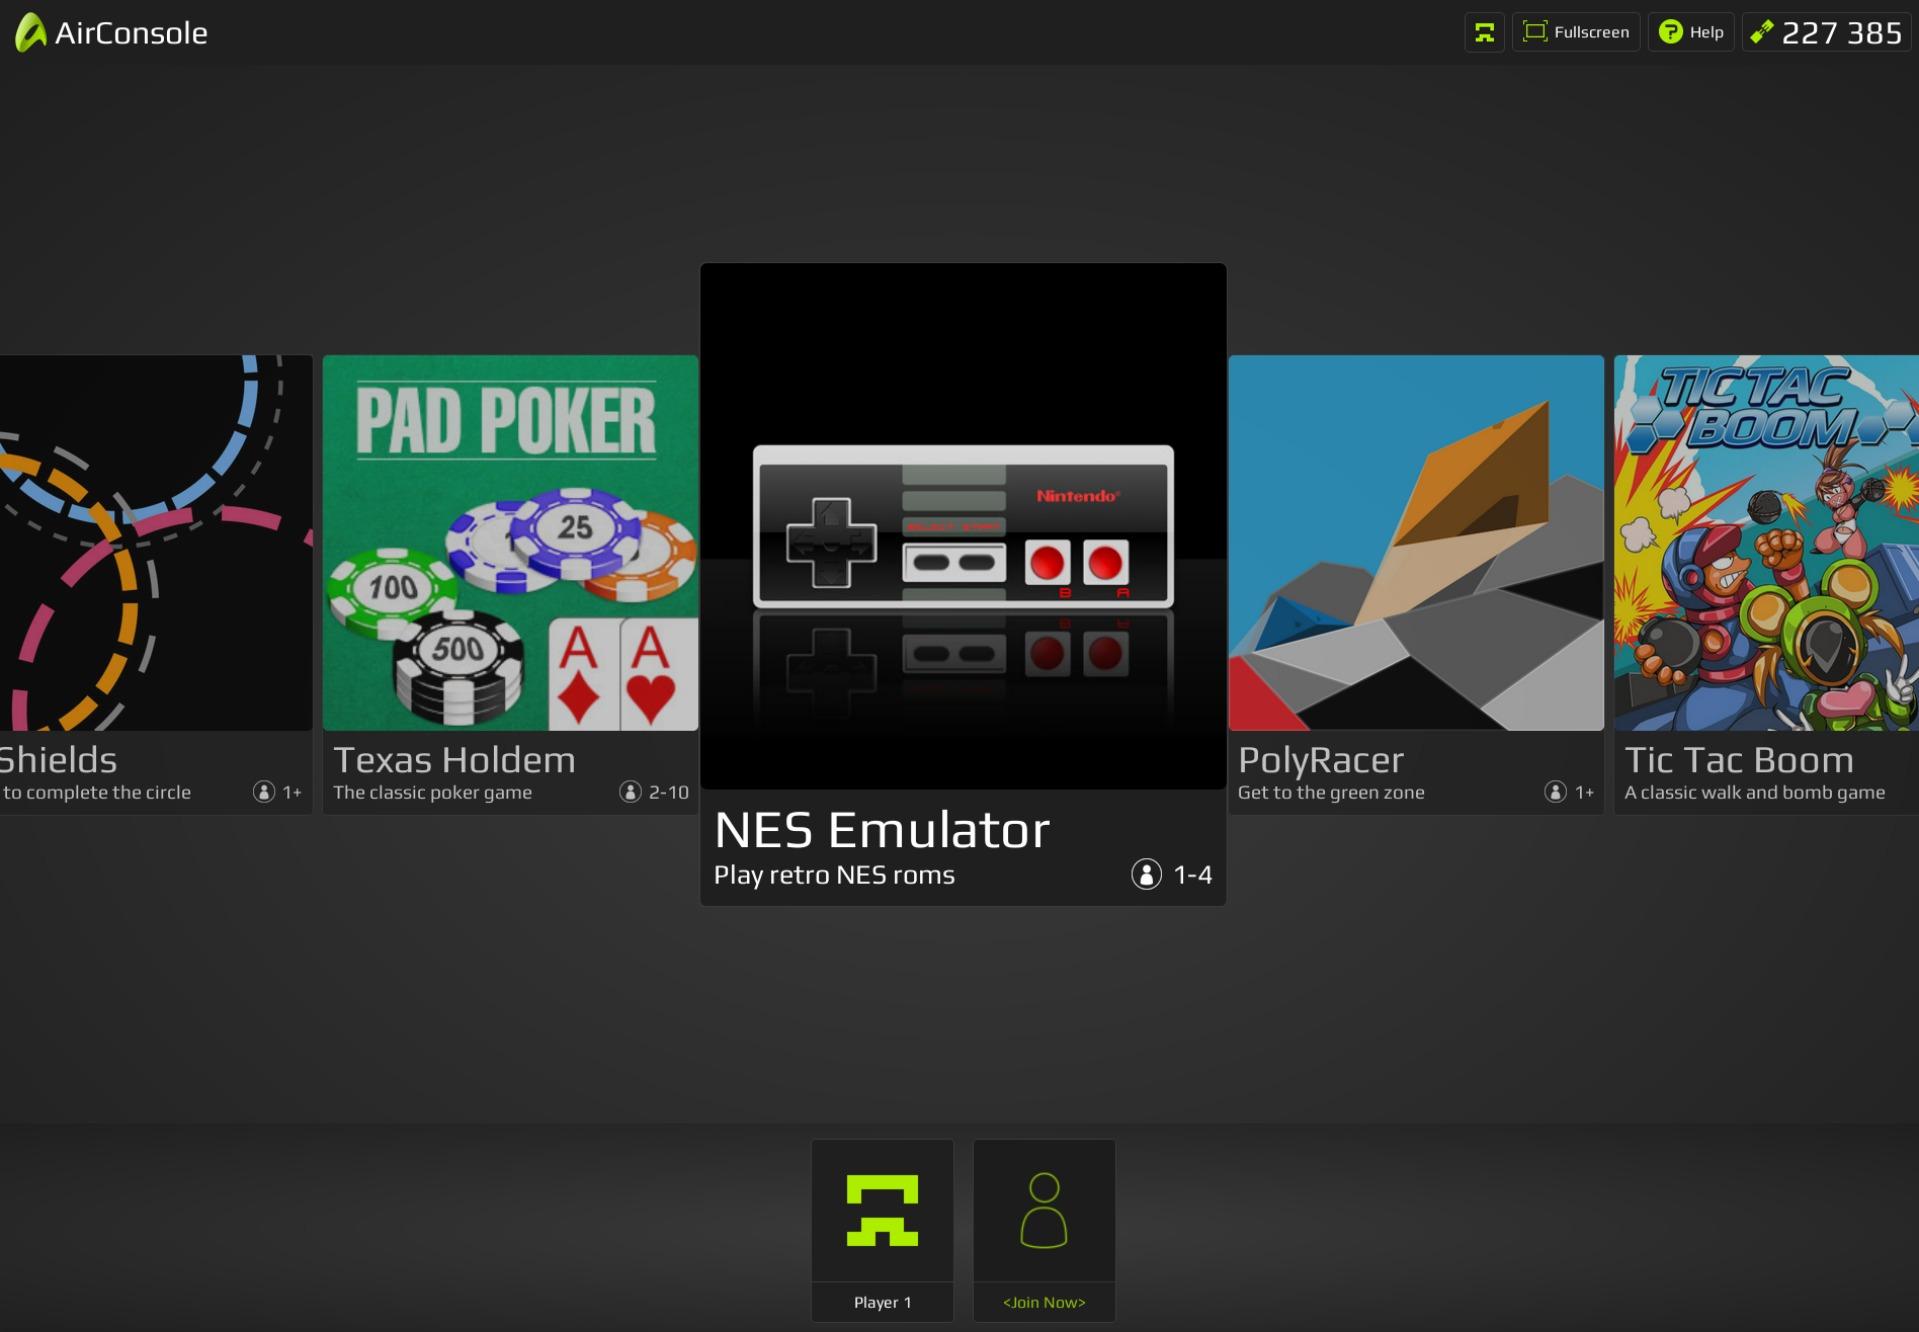The height and width of the screenshot is (1332, 1919).
Task: Open the Help menu
Action: [x=1691, y=31]
